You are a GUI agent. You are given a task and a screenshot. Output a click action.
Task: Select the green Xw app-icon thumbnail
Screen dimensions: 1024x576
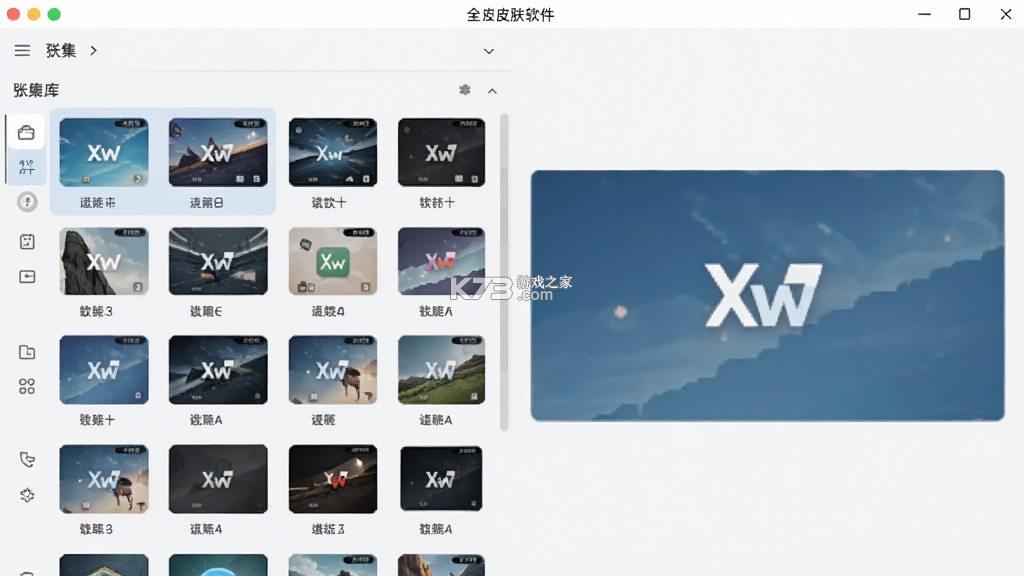pyautogui.click(x=332, y=261)
